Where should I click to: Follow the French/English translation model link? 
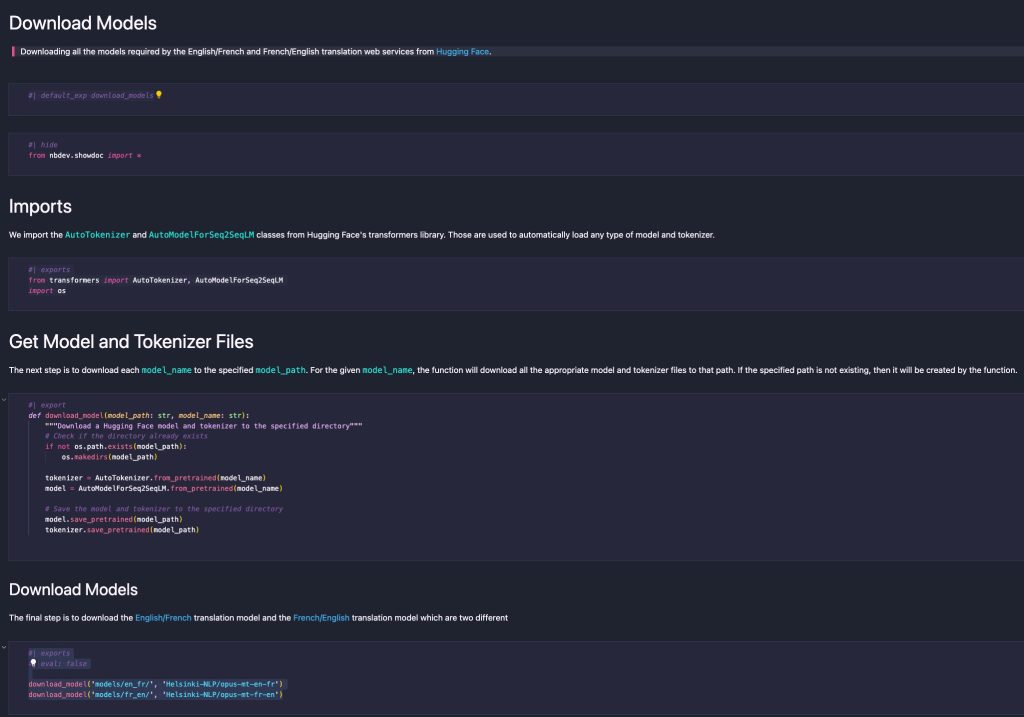pos(321,618)
